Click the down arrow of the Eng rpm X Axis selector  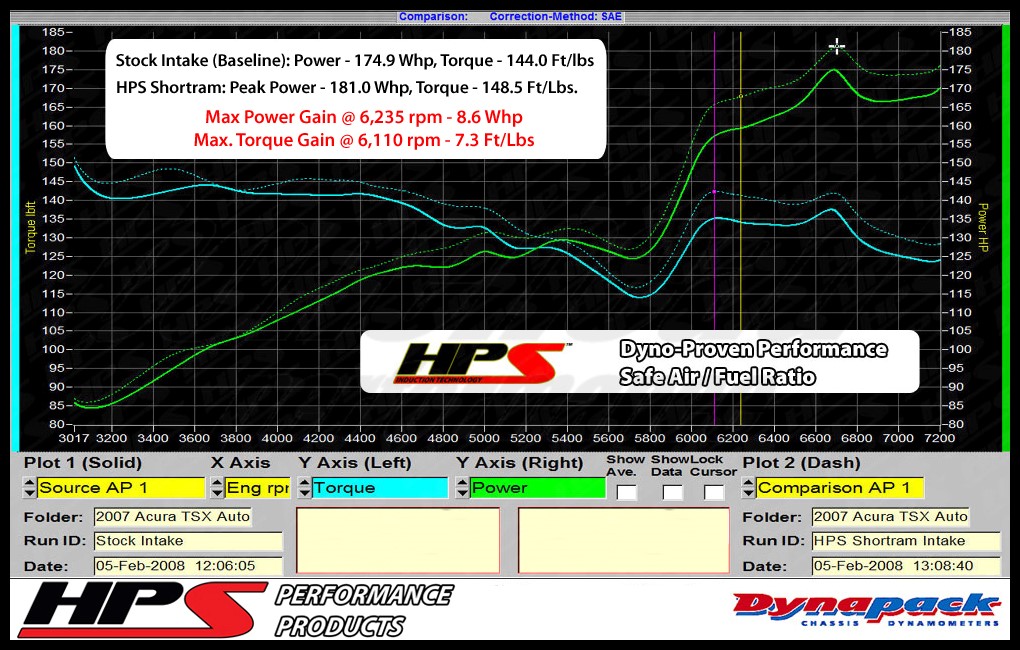coord(217,493)
